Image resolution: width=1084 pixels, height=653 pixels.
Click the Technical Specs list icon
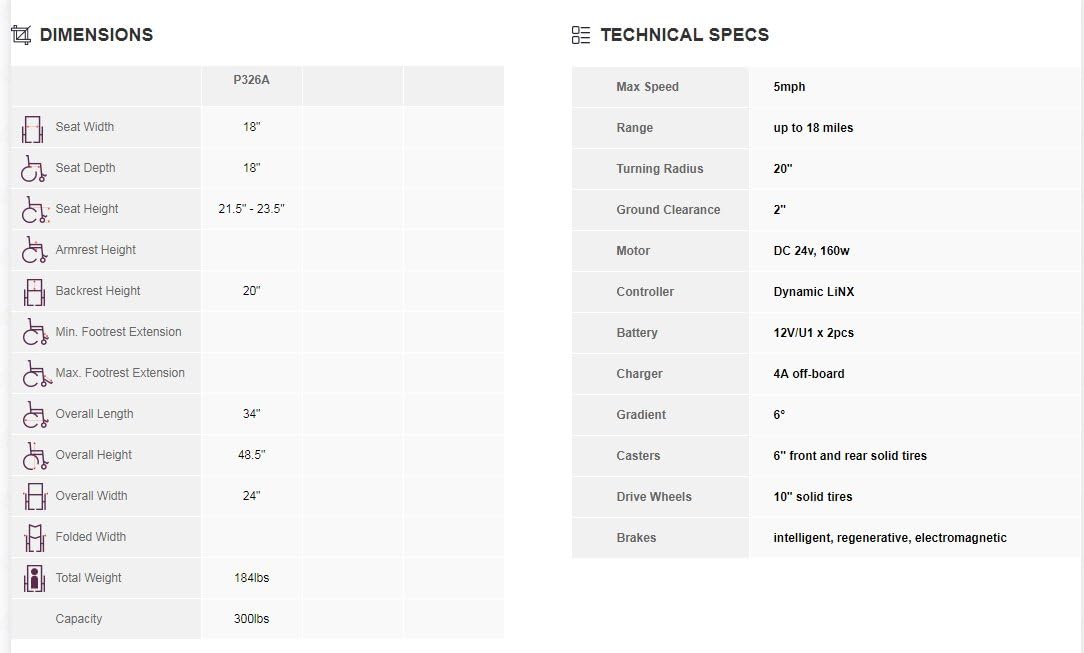tap(581, 35)
